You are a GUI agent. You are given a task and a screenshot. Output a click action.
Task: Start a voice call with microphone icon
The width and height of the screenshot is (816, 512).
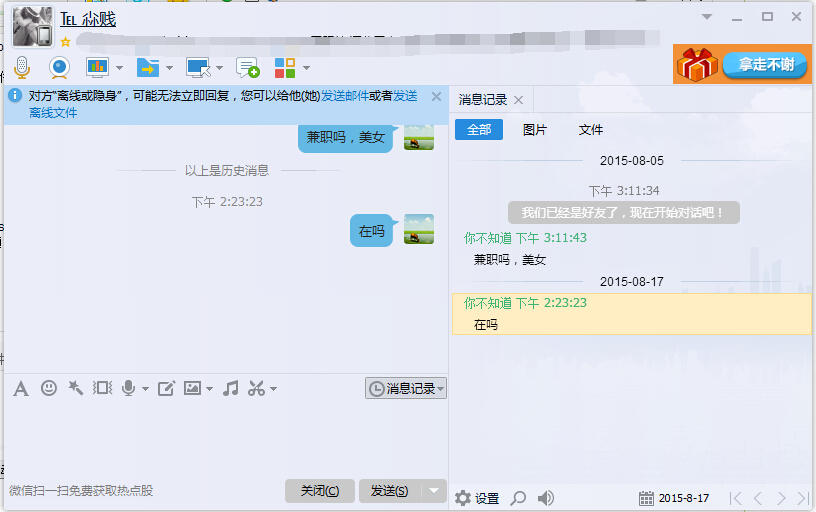(x=22, y=67)
